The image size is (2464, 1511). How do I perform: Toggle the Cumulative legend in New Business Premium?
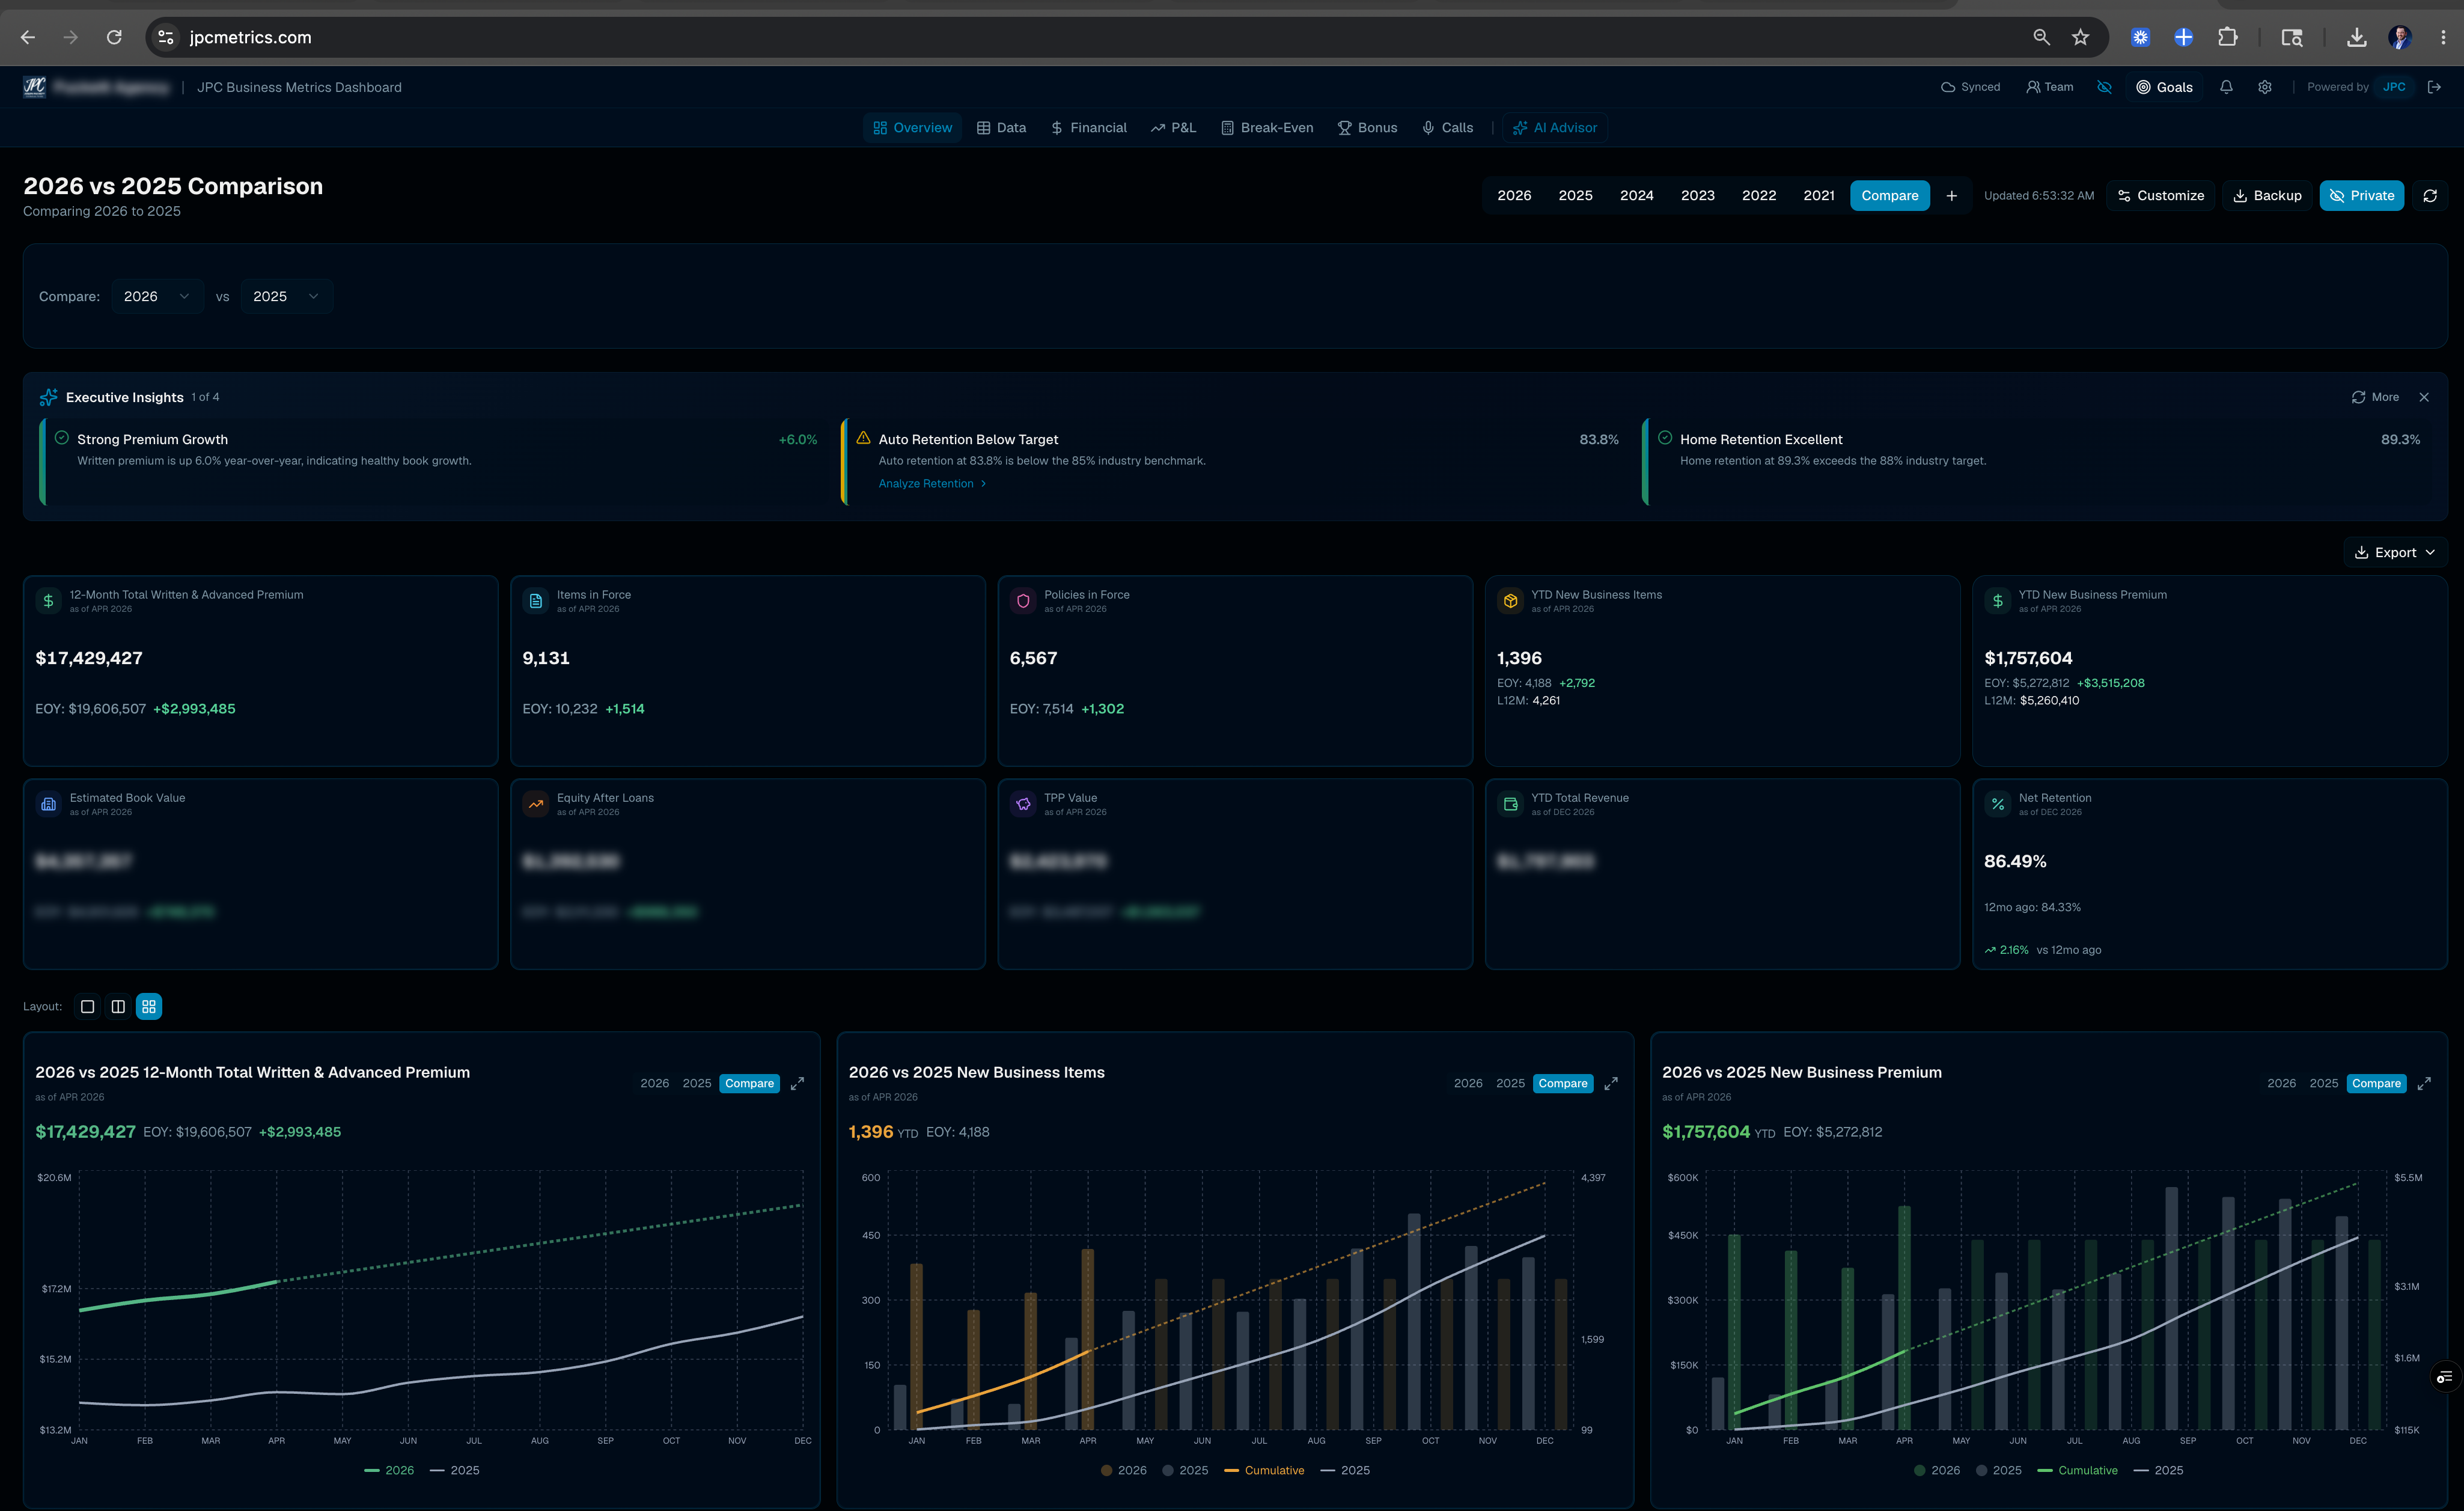tap(2077, 1471)
